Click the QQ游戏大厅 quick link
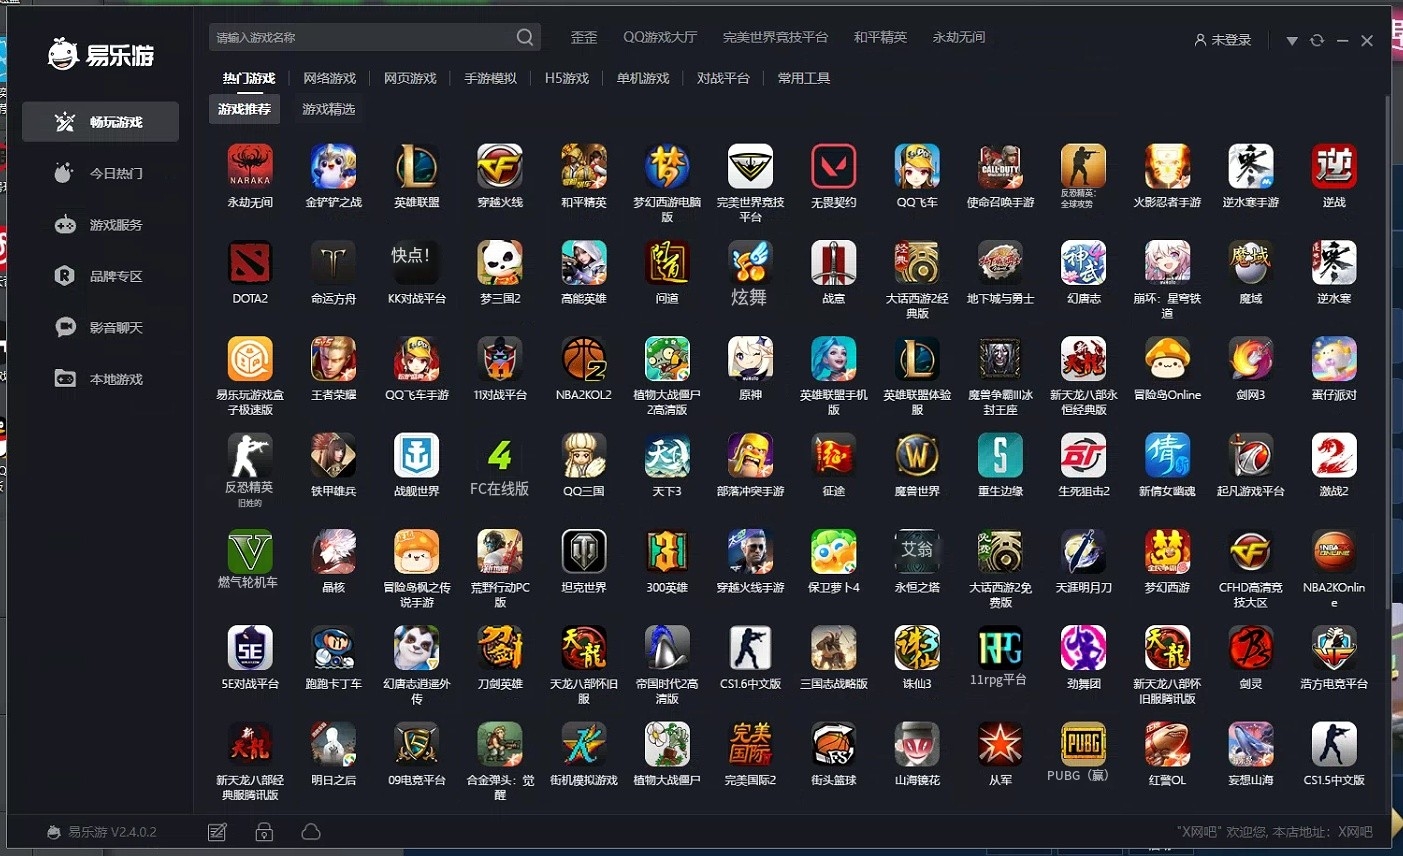The image size is (1403, 856). 660,37
